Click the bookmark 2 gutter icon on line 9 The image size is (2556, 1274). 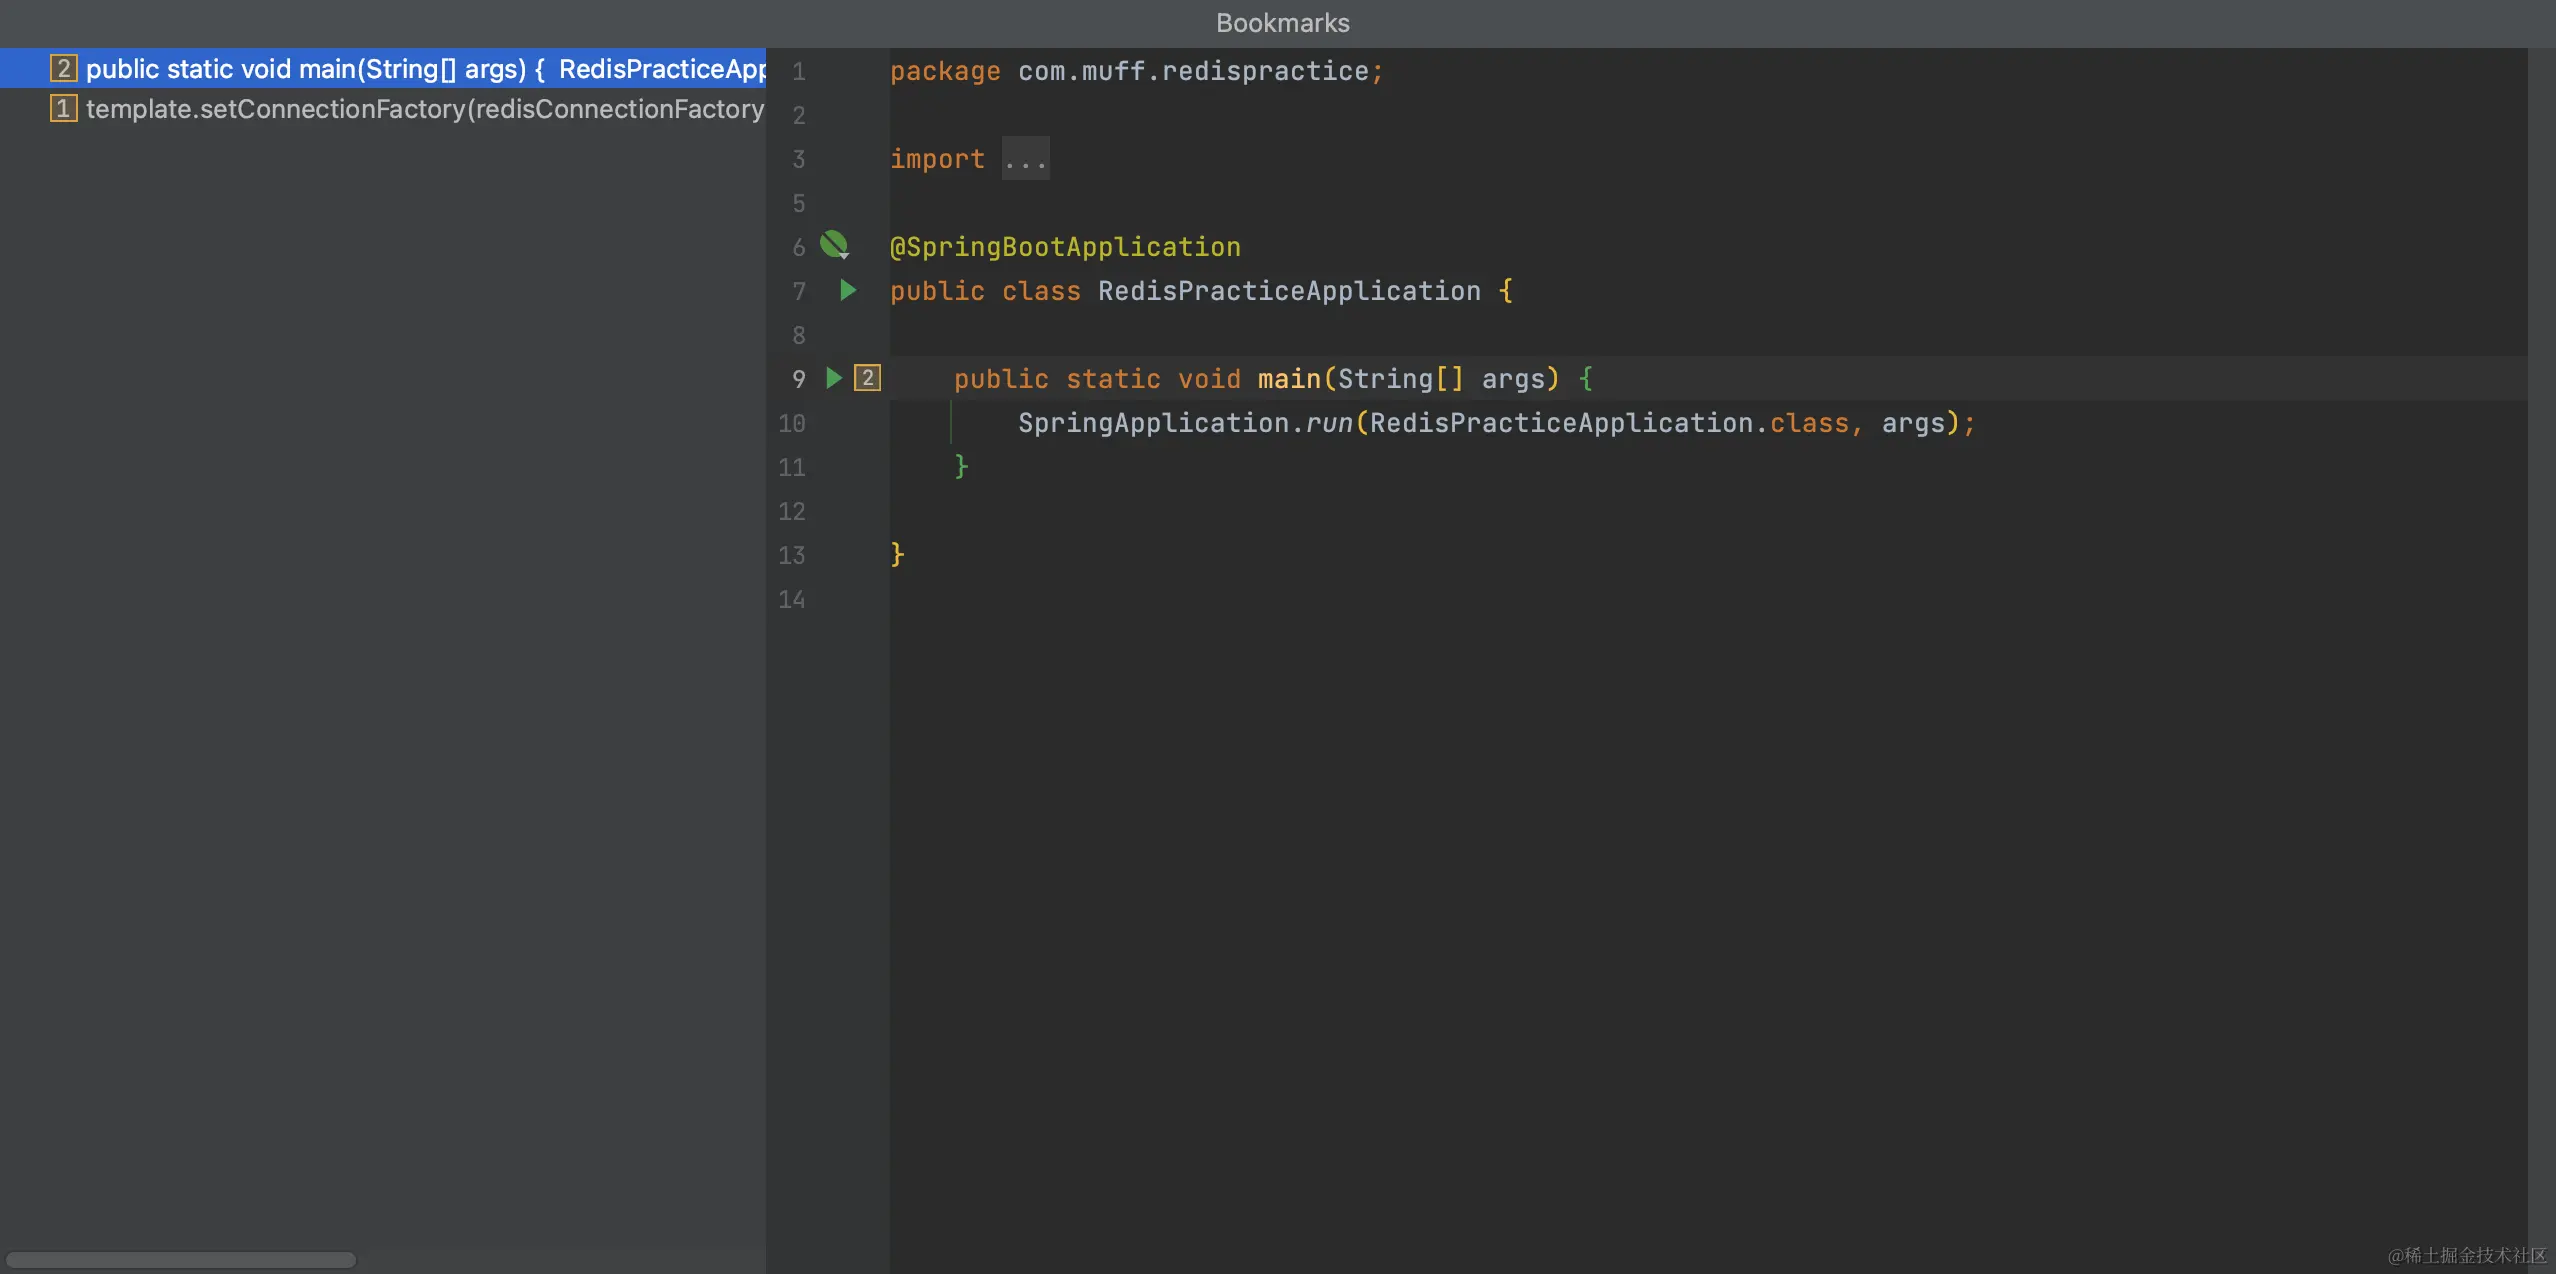867,378
